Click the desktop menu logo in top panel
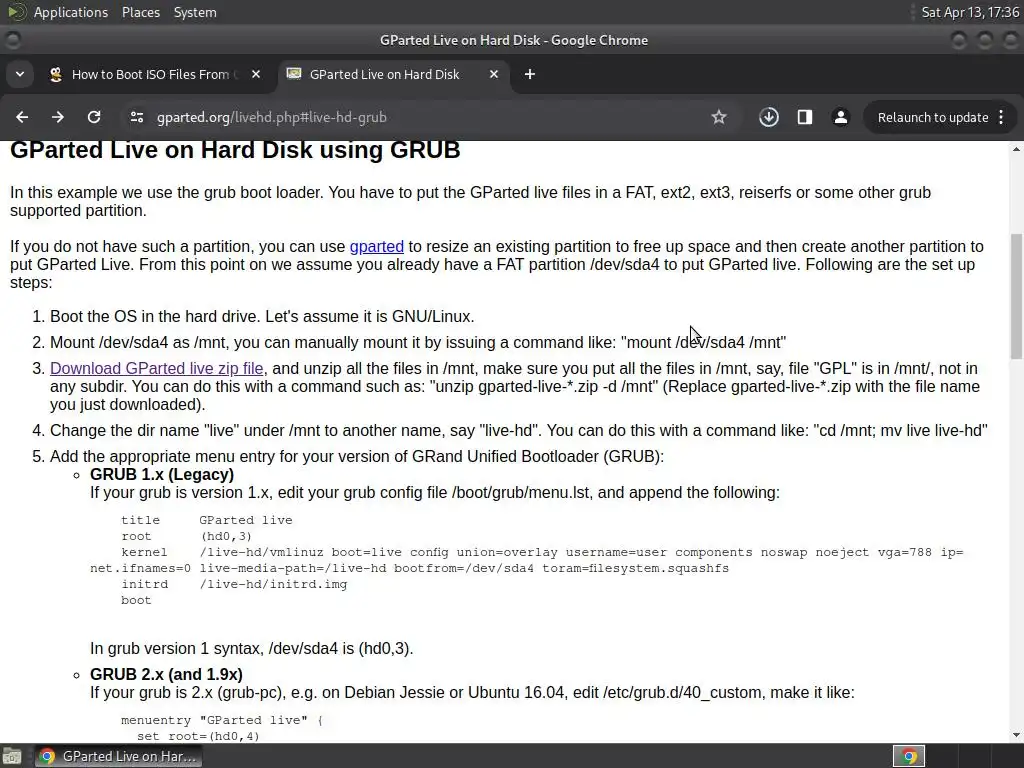The width and height of the screenshot is (1024, 768). click(16, 12)
